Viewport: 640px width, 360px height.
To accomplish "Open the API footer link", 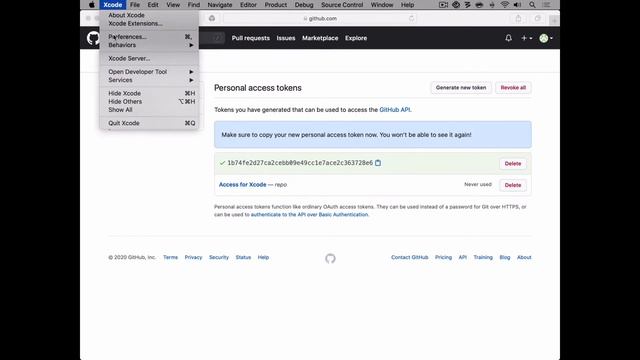I will coord(462,257).
